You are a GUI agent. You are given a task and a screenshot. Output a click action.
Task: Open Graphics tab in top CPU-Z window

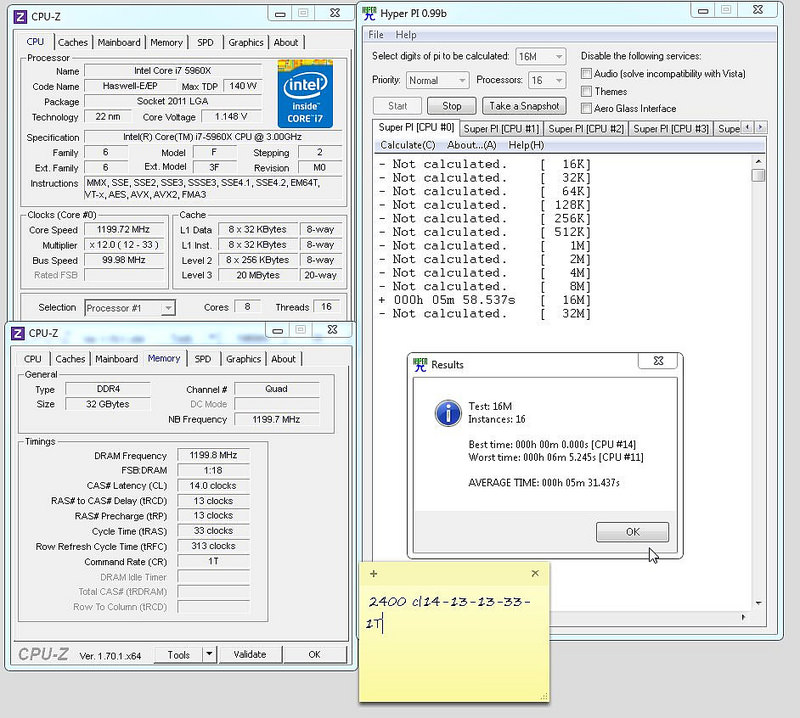[246, 42]
